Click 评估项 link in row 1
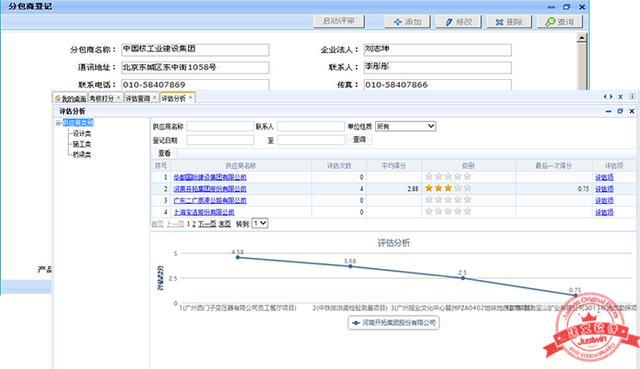This screenshot has width=640, height=369. 604,177
